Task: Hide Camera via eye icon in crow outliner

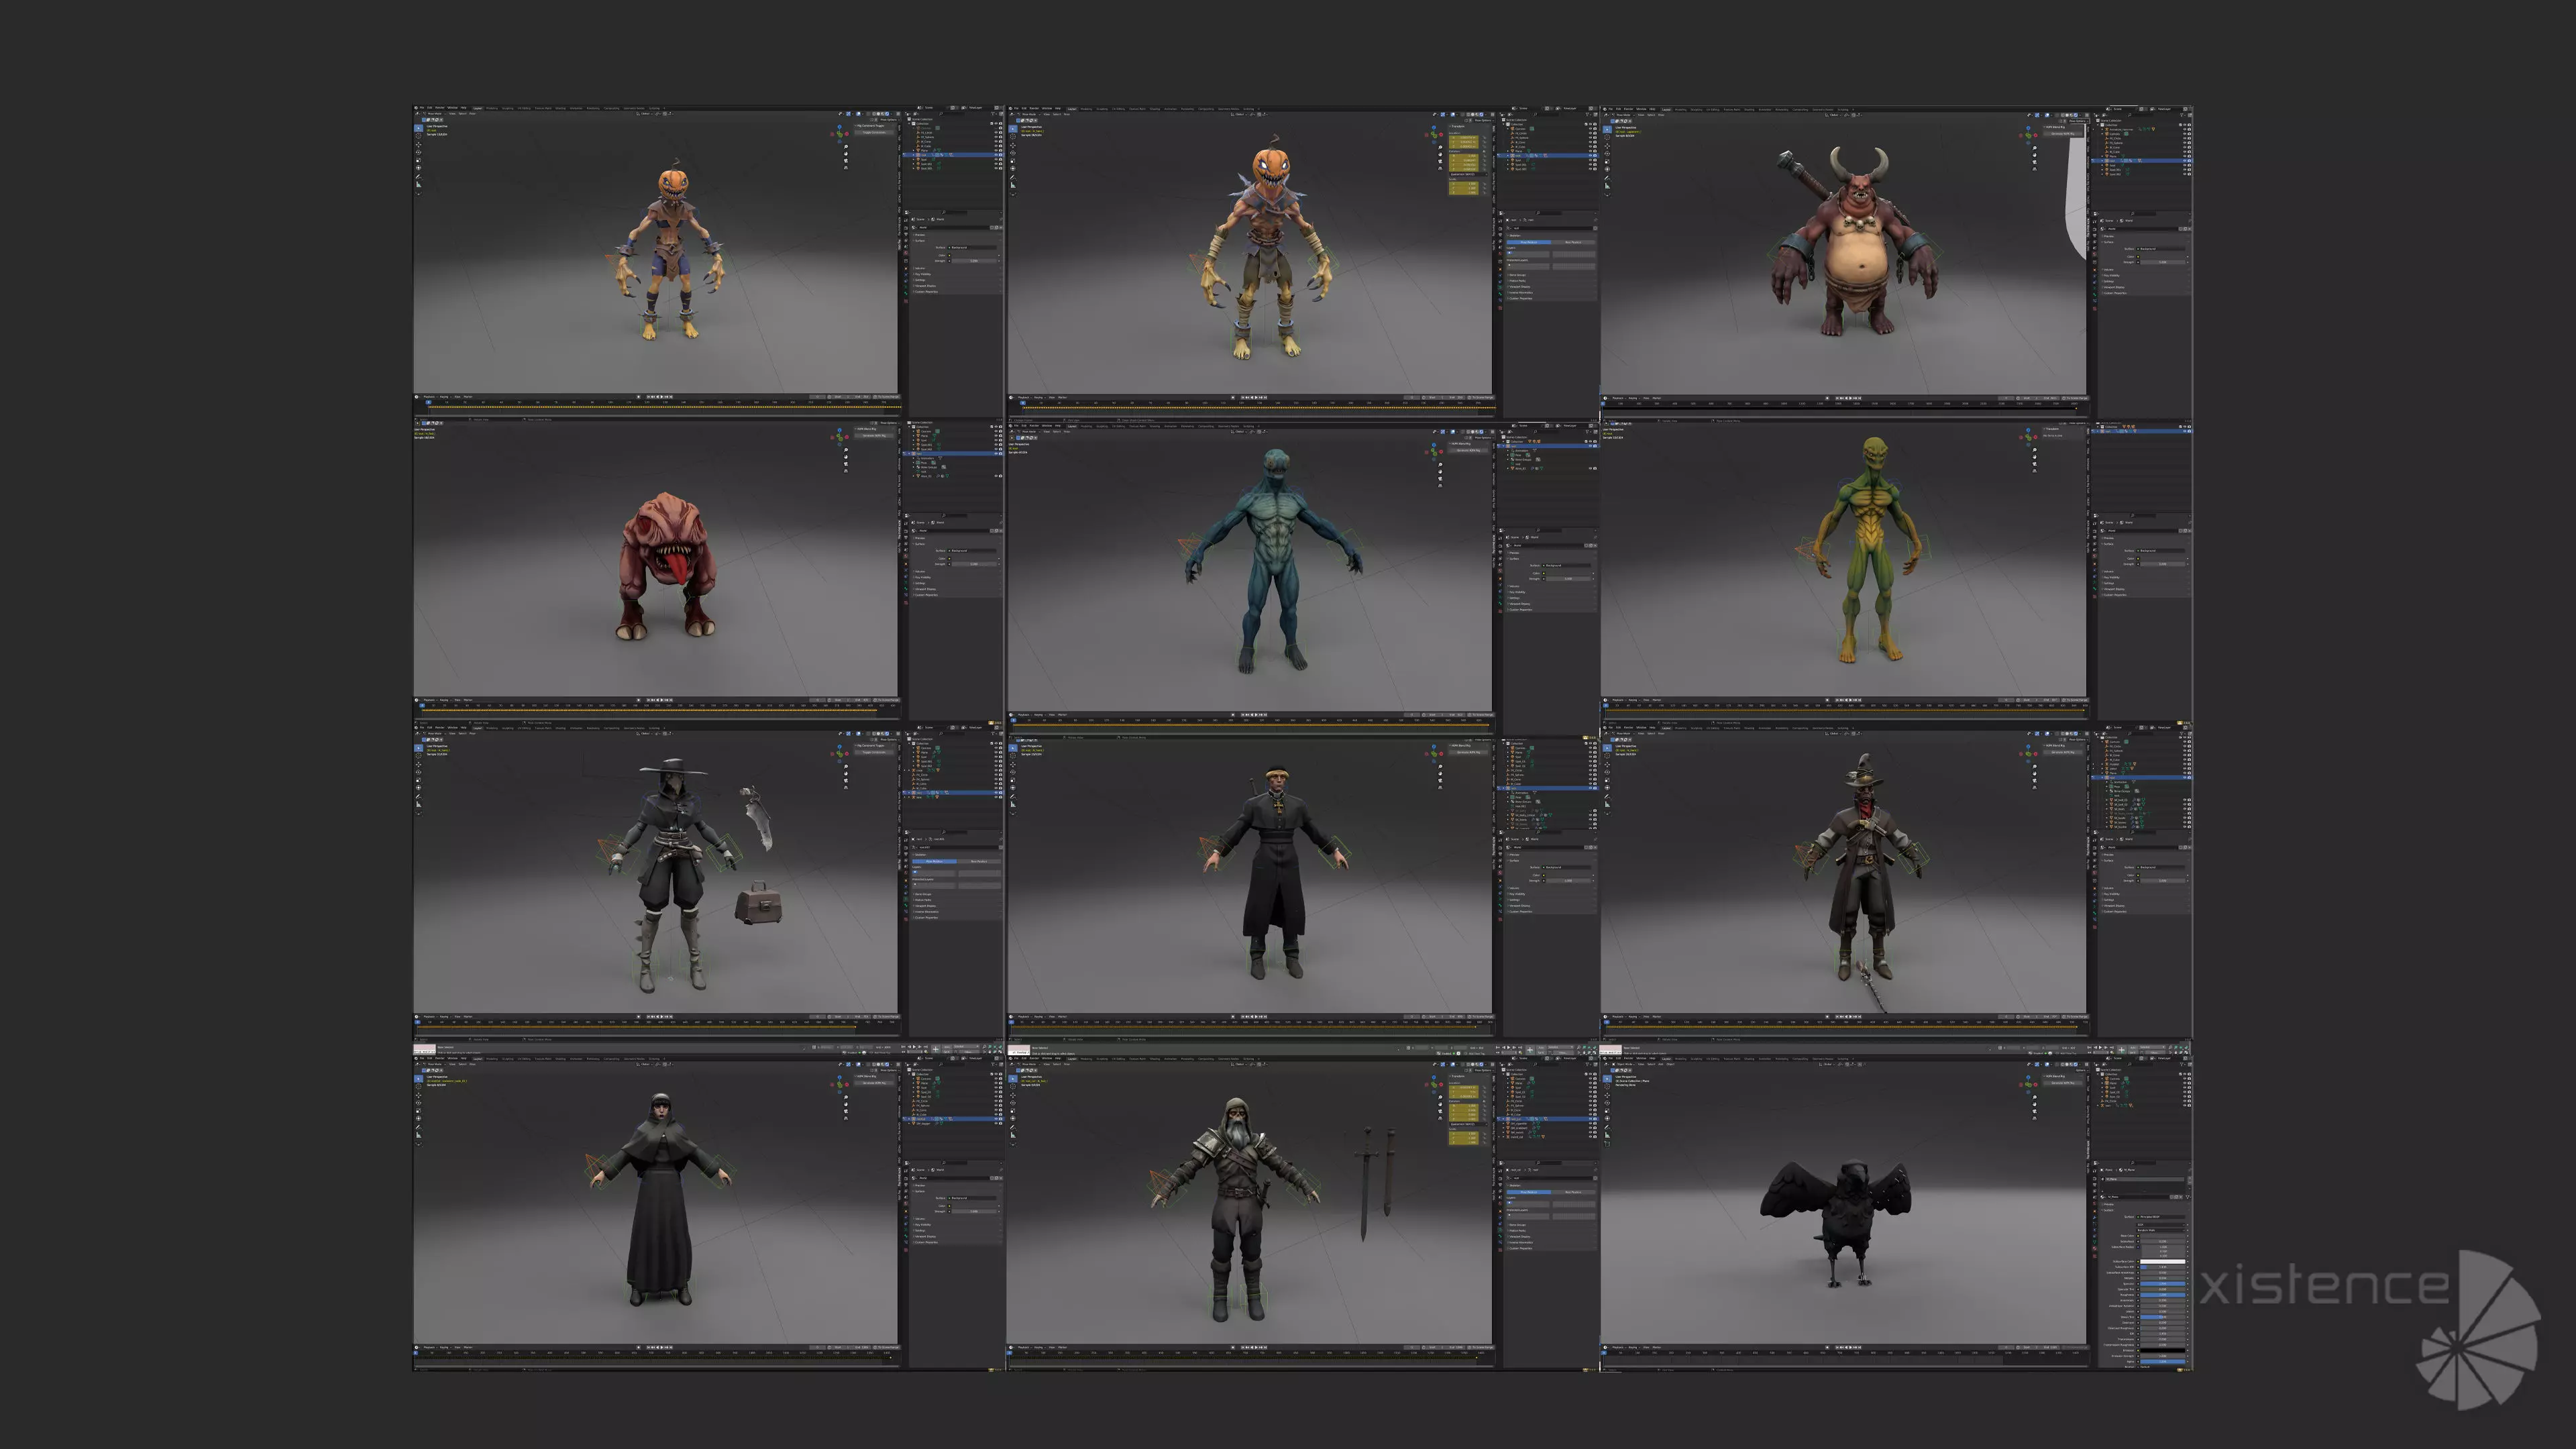Action: click(2185, 1079)
